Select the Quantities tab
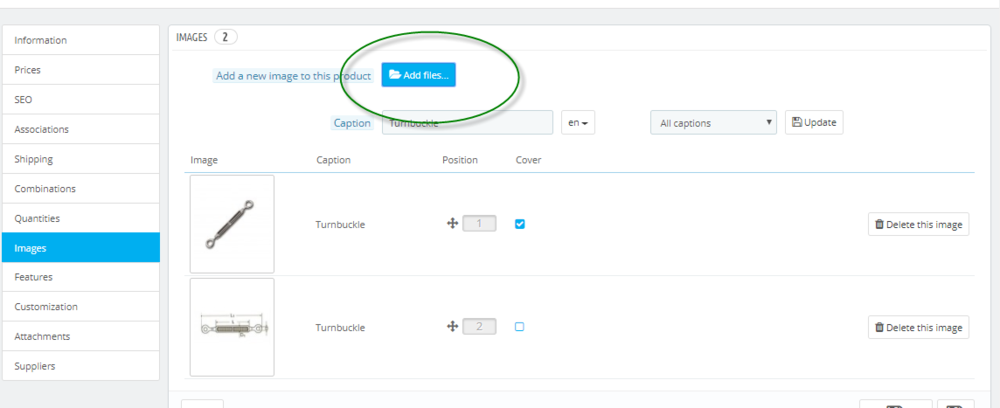This screenshot has height=408, width=1000. pyautogui.click(x=80, y=218)
